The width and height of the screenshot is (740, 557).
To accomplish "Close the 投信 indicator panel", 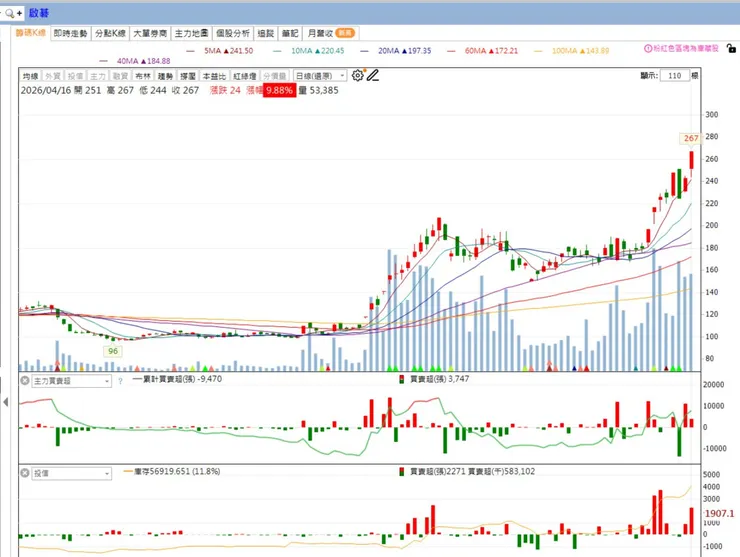I will pyautogui.click(x=25, y=473).
